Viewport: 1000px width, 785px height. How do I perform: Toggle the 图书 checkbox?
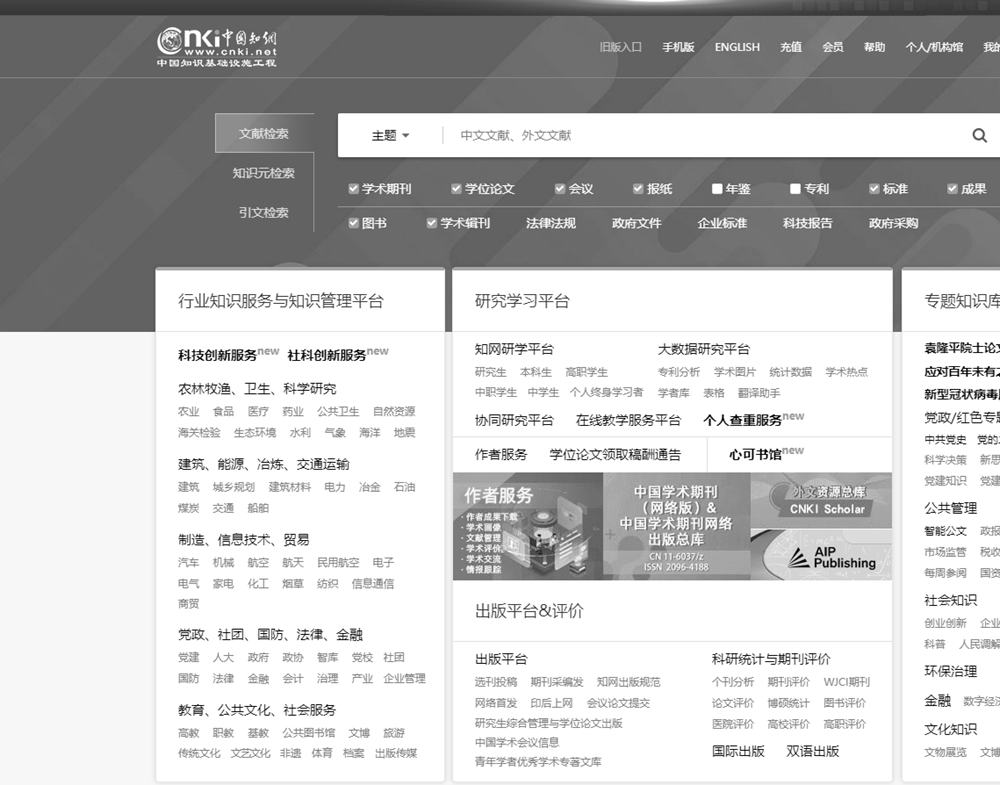(353, 223)
